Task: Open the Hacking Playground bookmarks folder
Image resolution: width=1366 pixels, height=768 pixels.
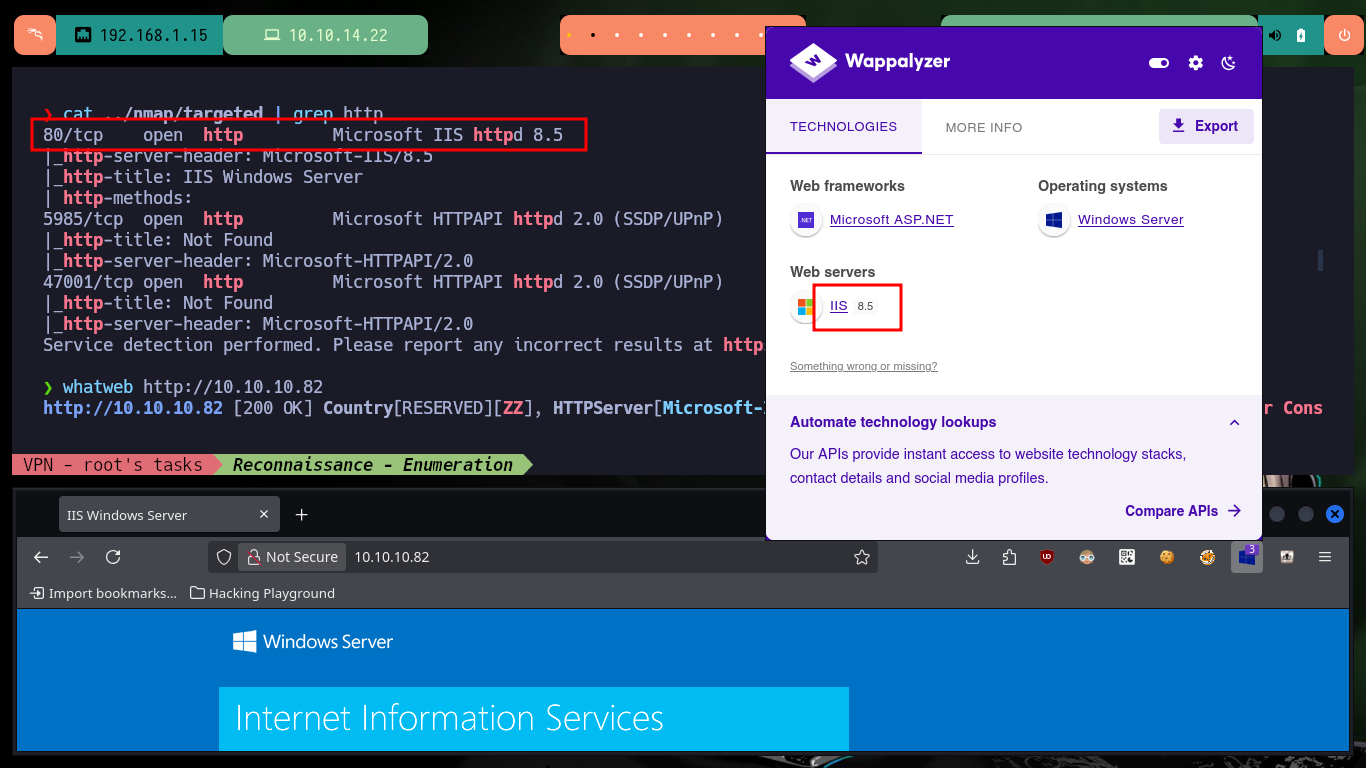Action: 262,593
